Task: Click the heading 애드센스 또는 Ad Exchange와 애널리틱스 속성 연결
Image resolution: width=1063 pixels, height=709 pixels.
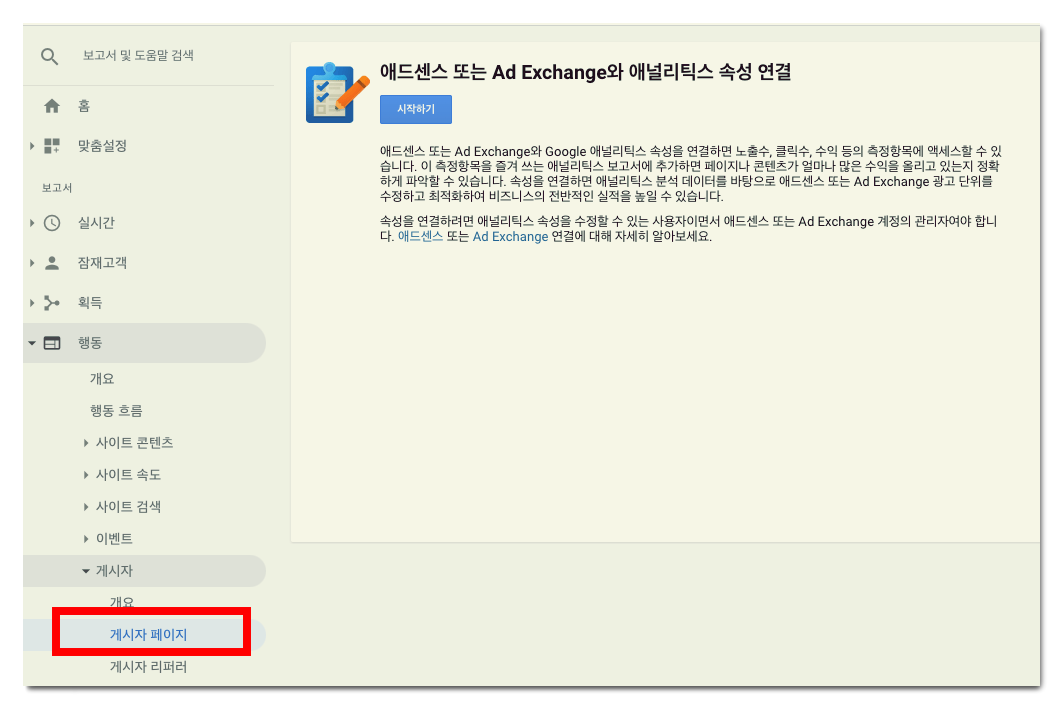Action: [x=586, y=72]
